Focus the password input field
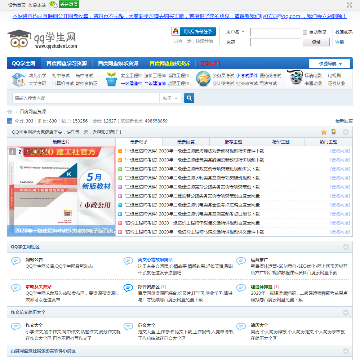This screenshot has width=360, height=360. [x=276, y=42]
